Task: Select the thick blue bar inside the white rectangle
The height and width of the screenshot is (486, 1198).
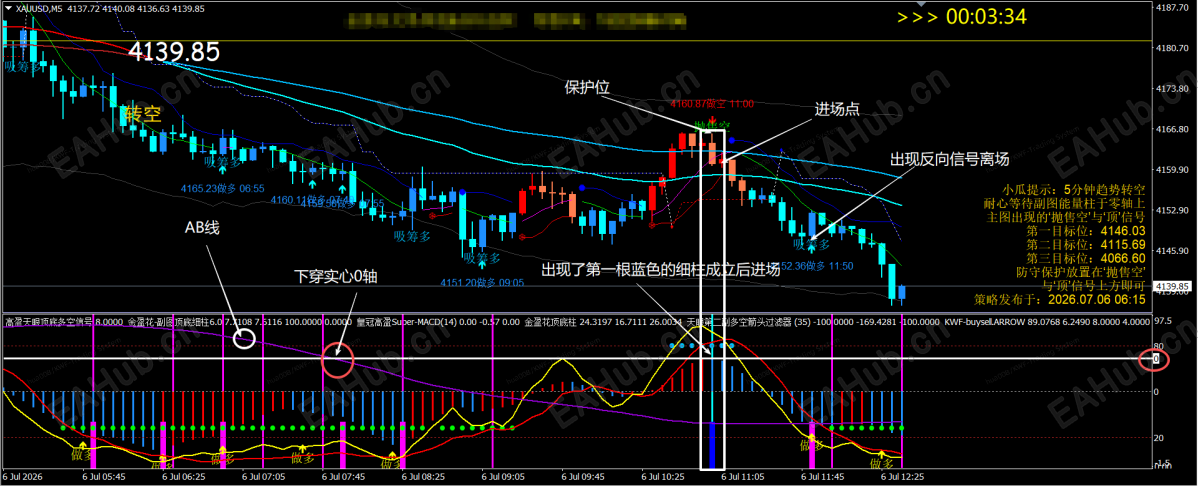Action: tap(712, 444)
